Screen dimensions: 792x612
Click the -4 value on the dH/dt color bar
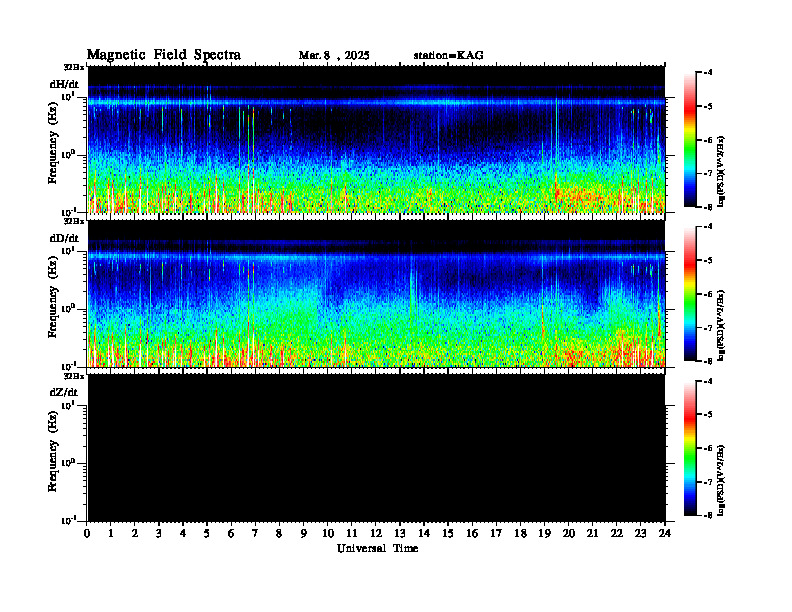coord(708,73)
